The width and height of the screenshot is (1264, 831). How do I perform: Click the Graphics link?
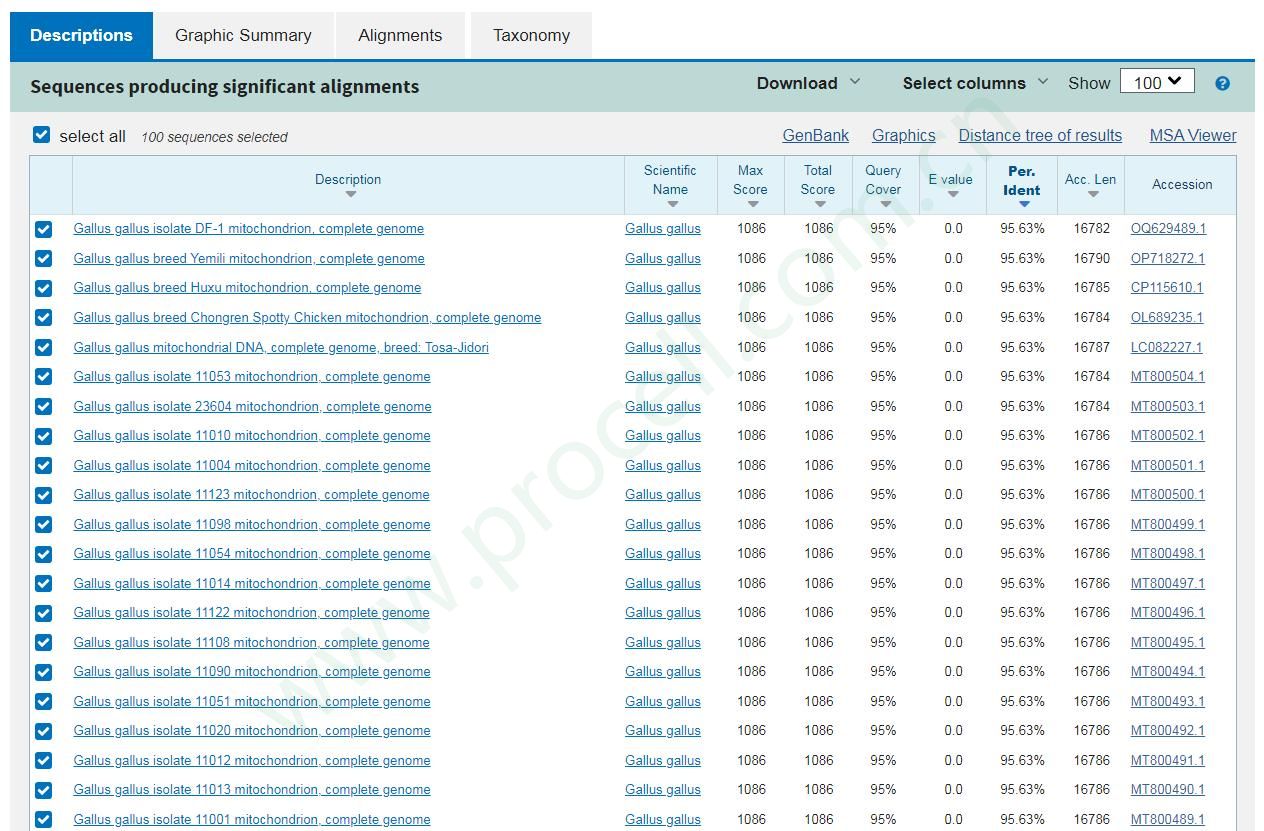pos(903,135)
